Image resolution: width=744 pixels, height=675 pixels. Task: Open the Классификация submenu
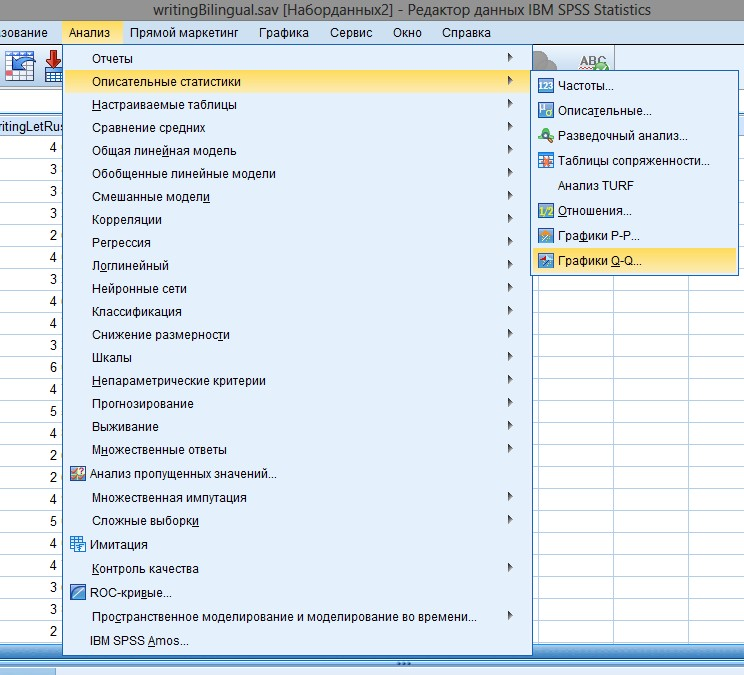(297, 312)
